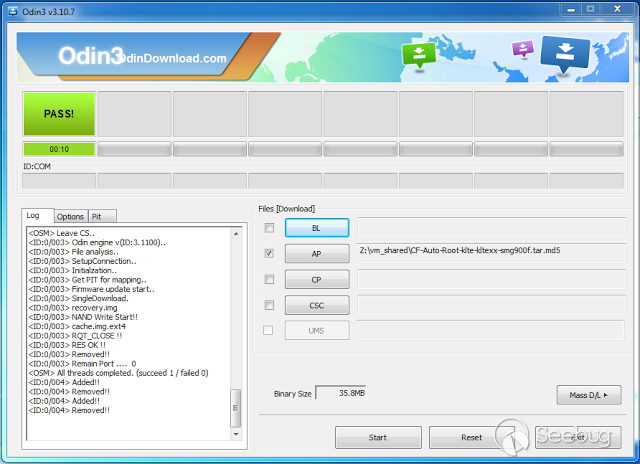
Task: Uncheck the AP file checkbox
Action: (269, 253)
